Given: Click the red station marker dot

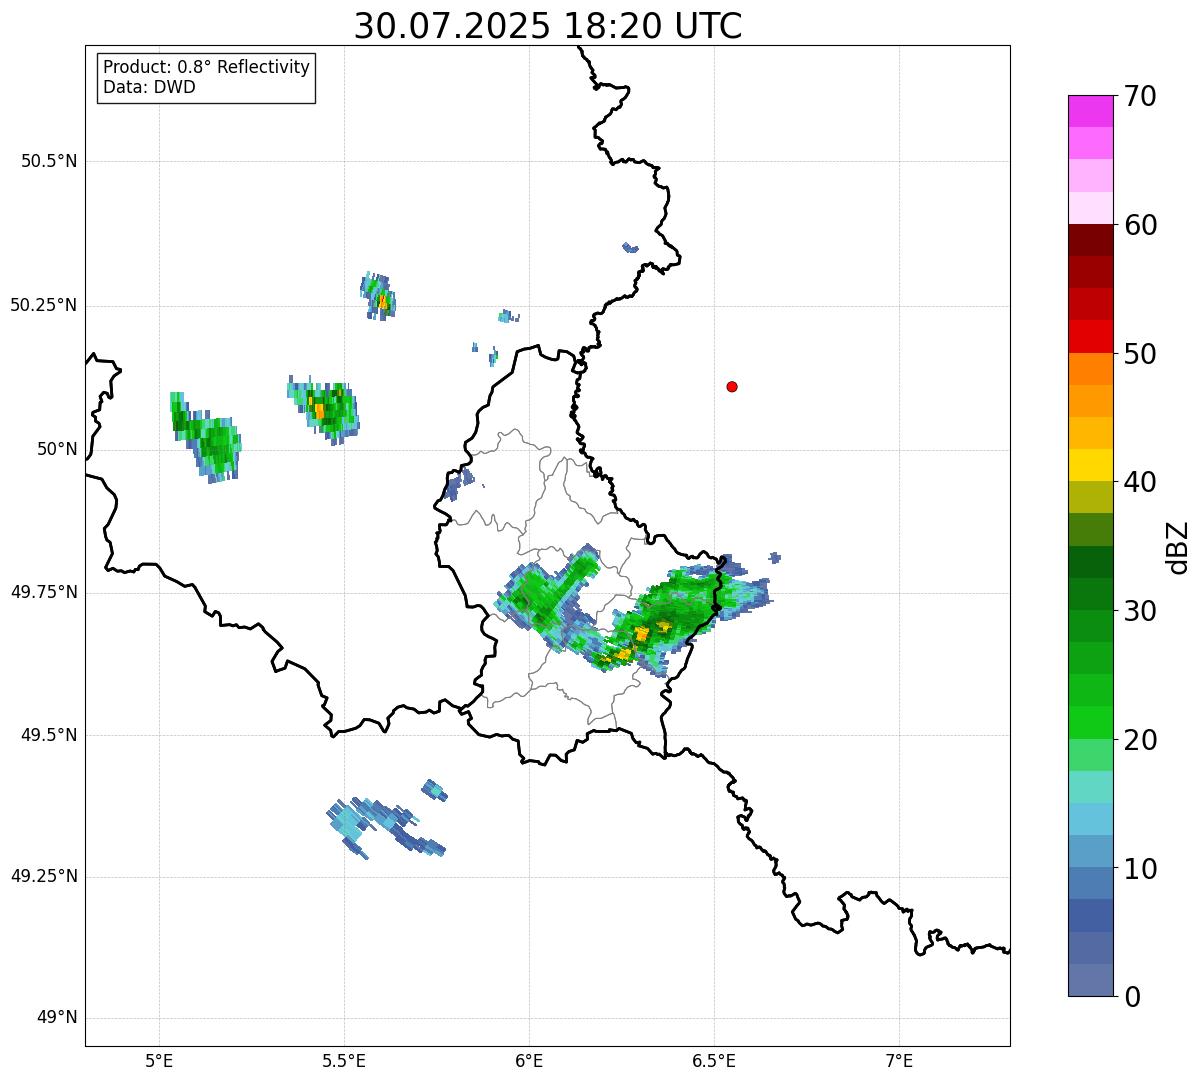Looking at the screenshot, I should (732, 386).
